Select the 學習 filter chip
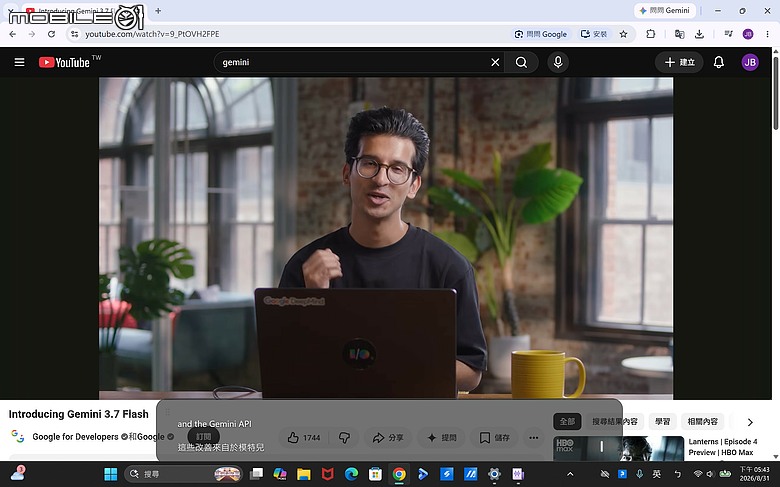This screenshot has height=487, width=780. (662, 422)
